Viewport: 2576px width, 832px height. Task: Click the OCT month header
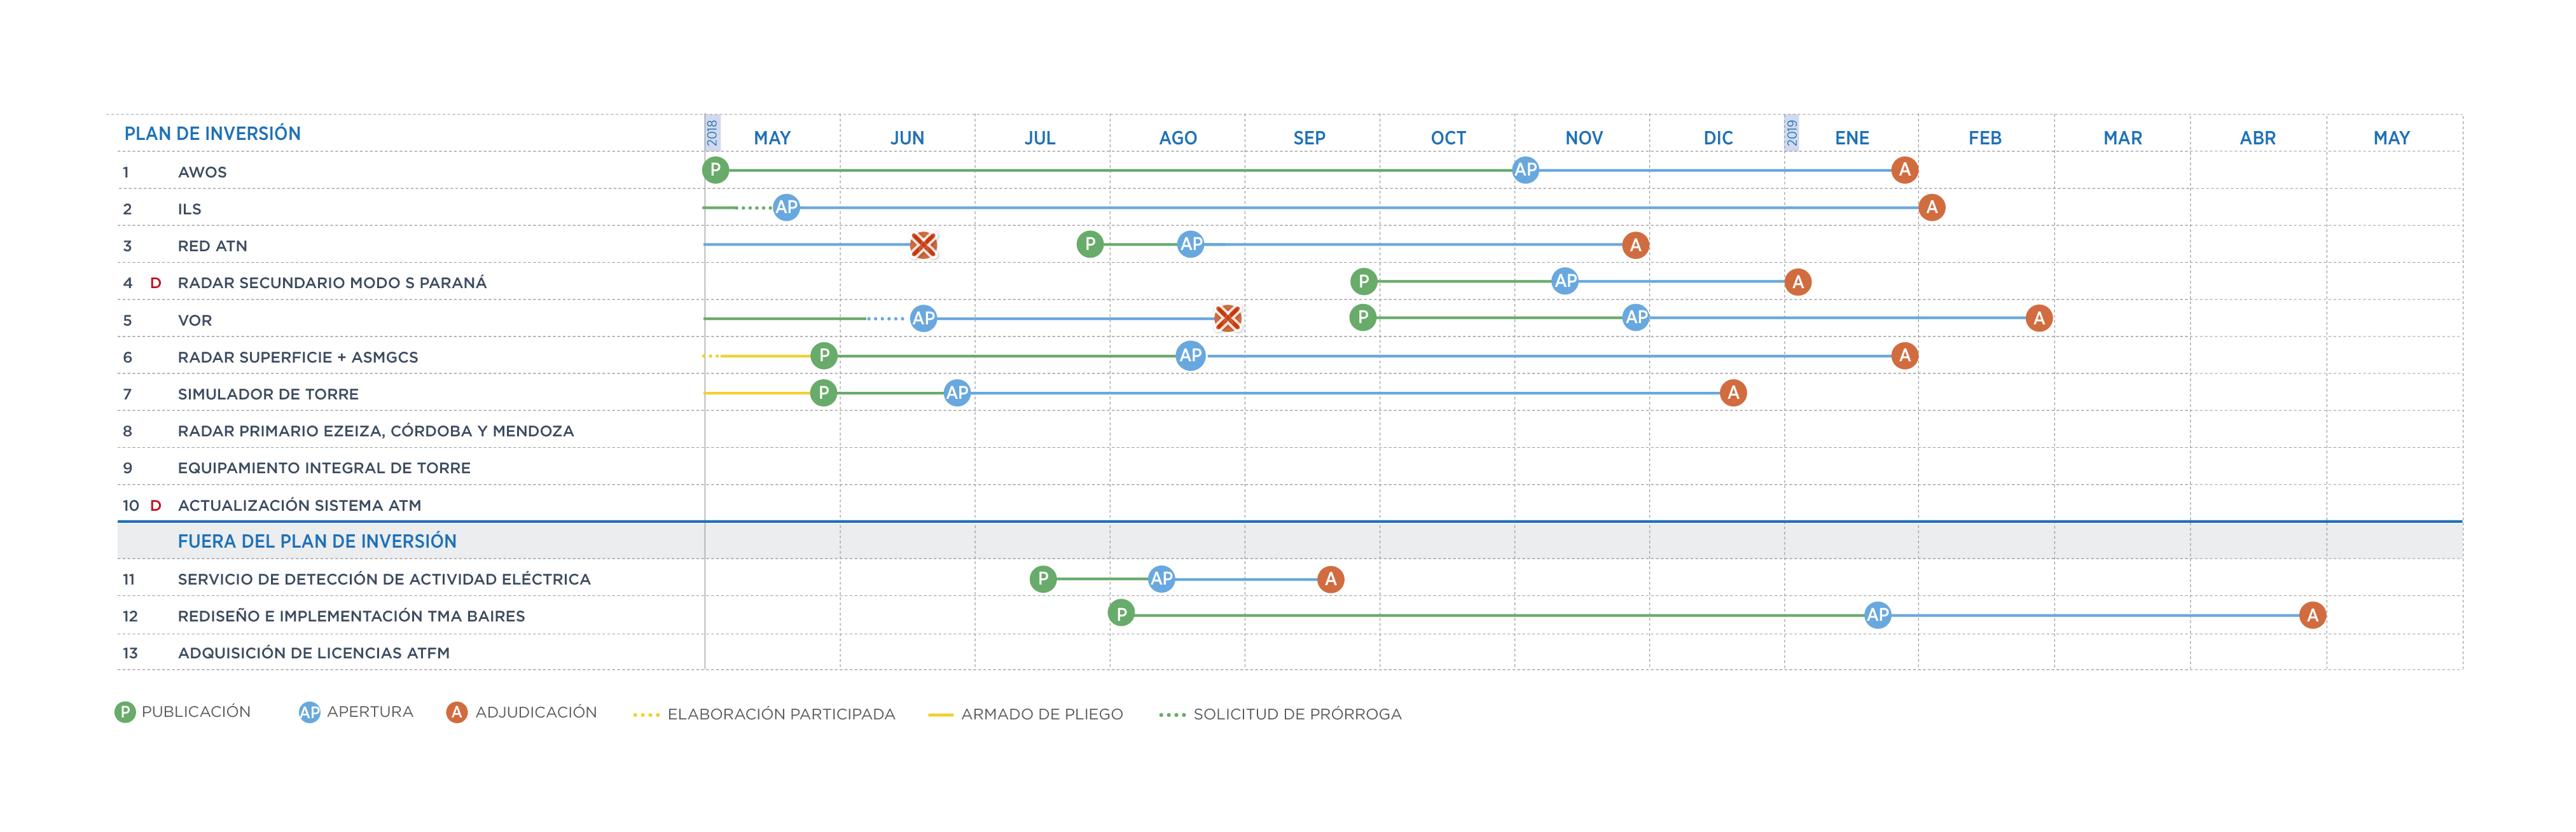pos(1448,138)
